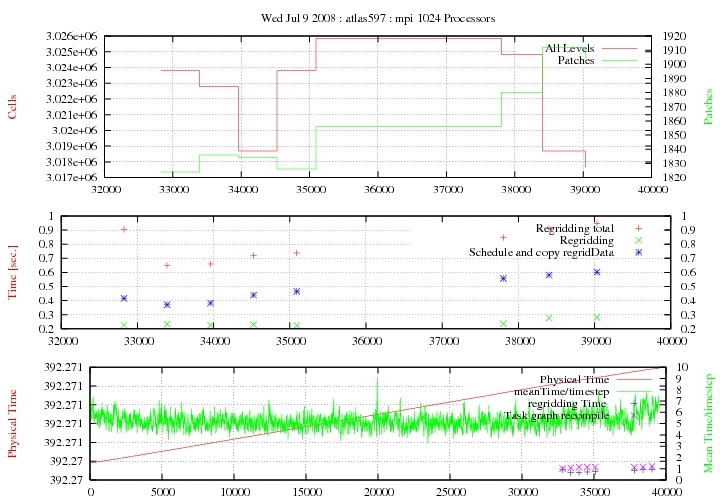Viewport: 720px width, 504px height.
Task: Select the 'regridding Time' legend entry
Action: [x=567, y=403]
